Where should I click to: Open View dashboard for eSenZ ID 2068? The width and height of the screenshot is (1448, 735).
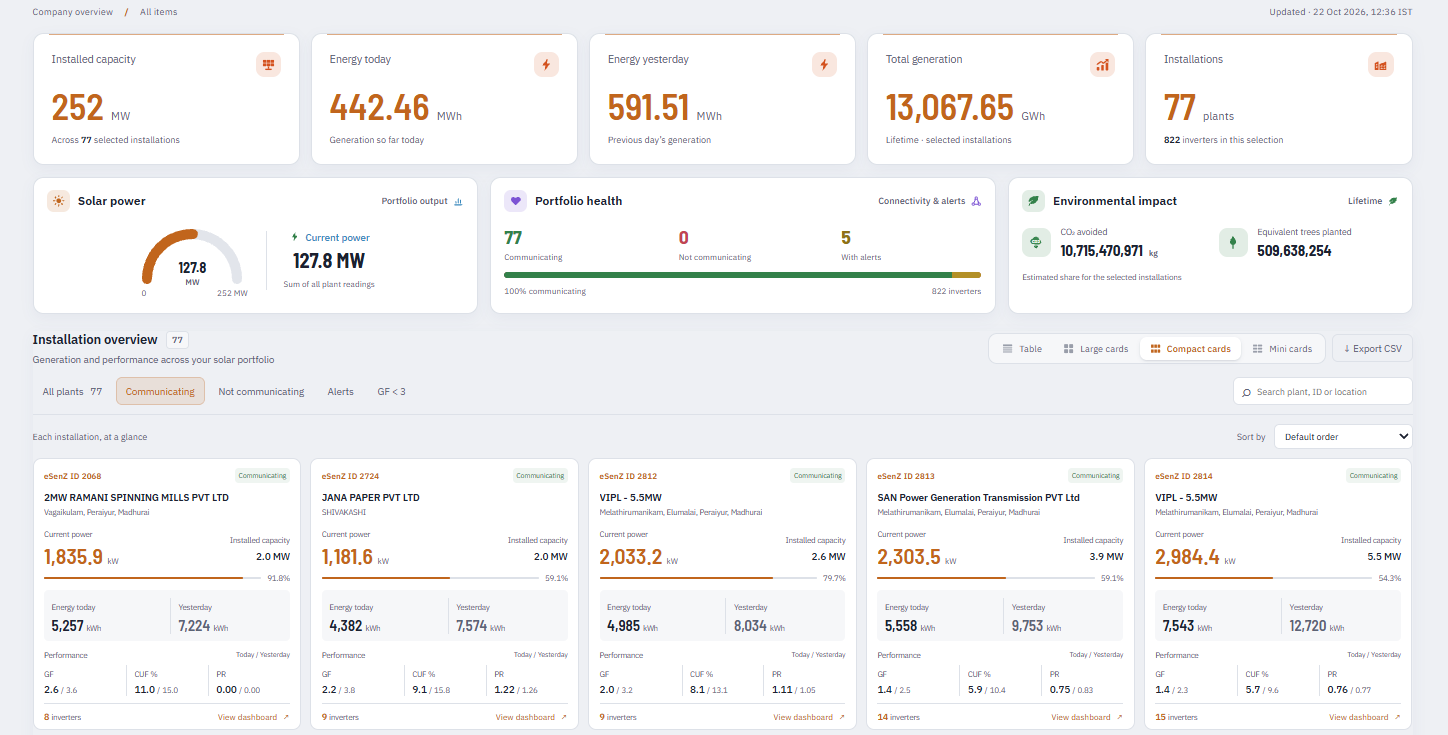coord(253,717)
